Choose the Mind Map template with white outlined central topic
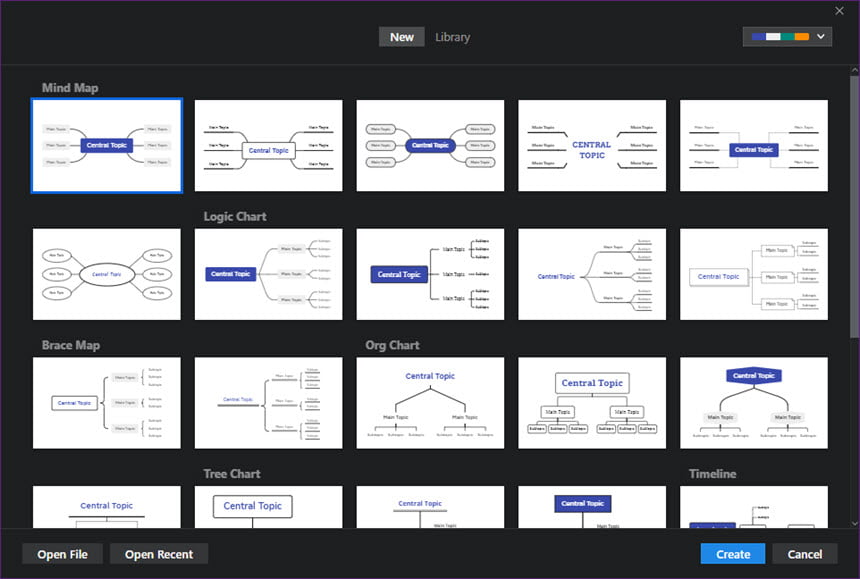The width and height of the screenshot is (860, 579). tap(269, 145)
